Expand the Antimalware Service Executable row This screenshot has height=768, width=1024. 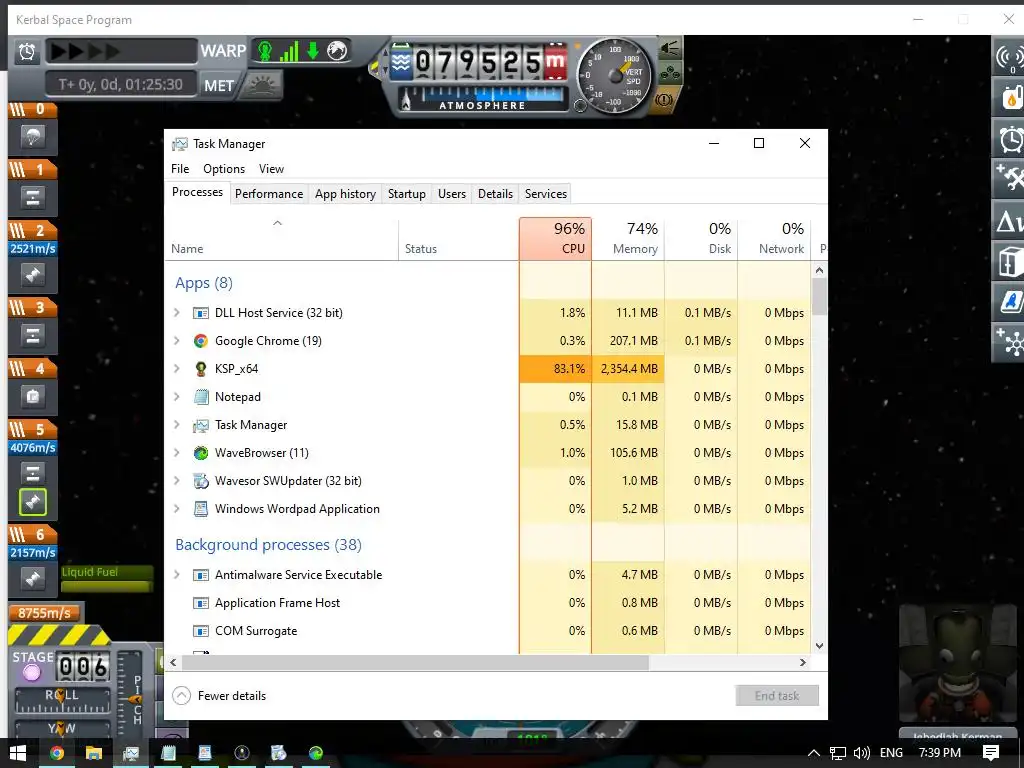176,575
